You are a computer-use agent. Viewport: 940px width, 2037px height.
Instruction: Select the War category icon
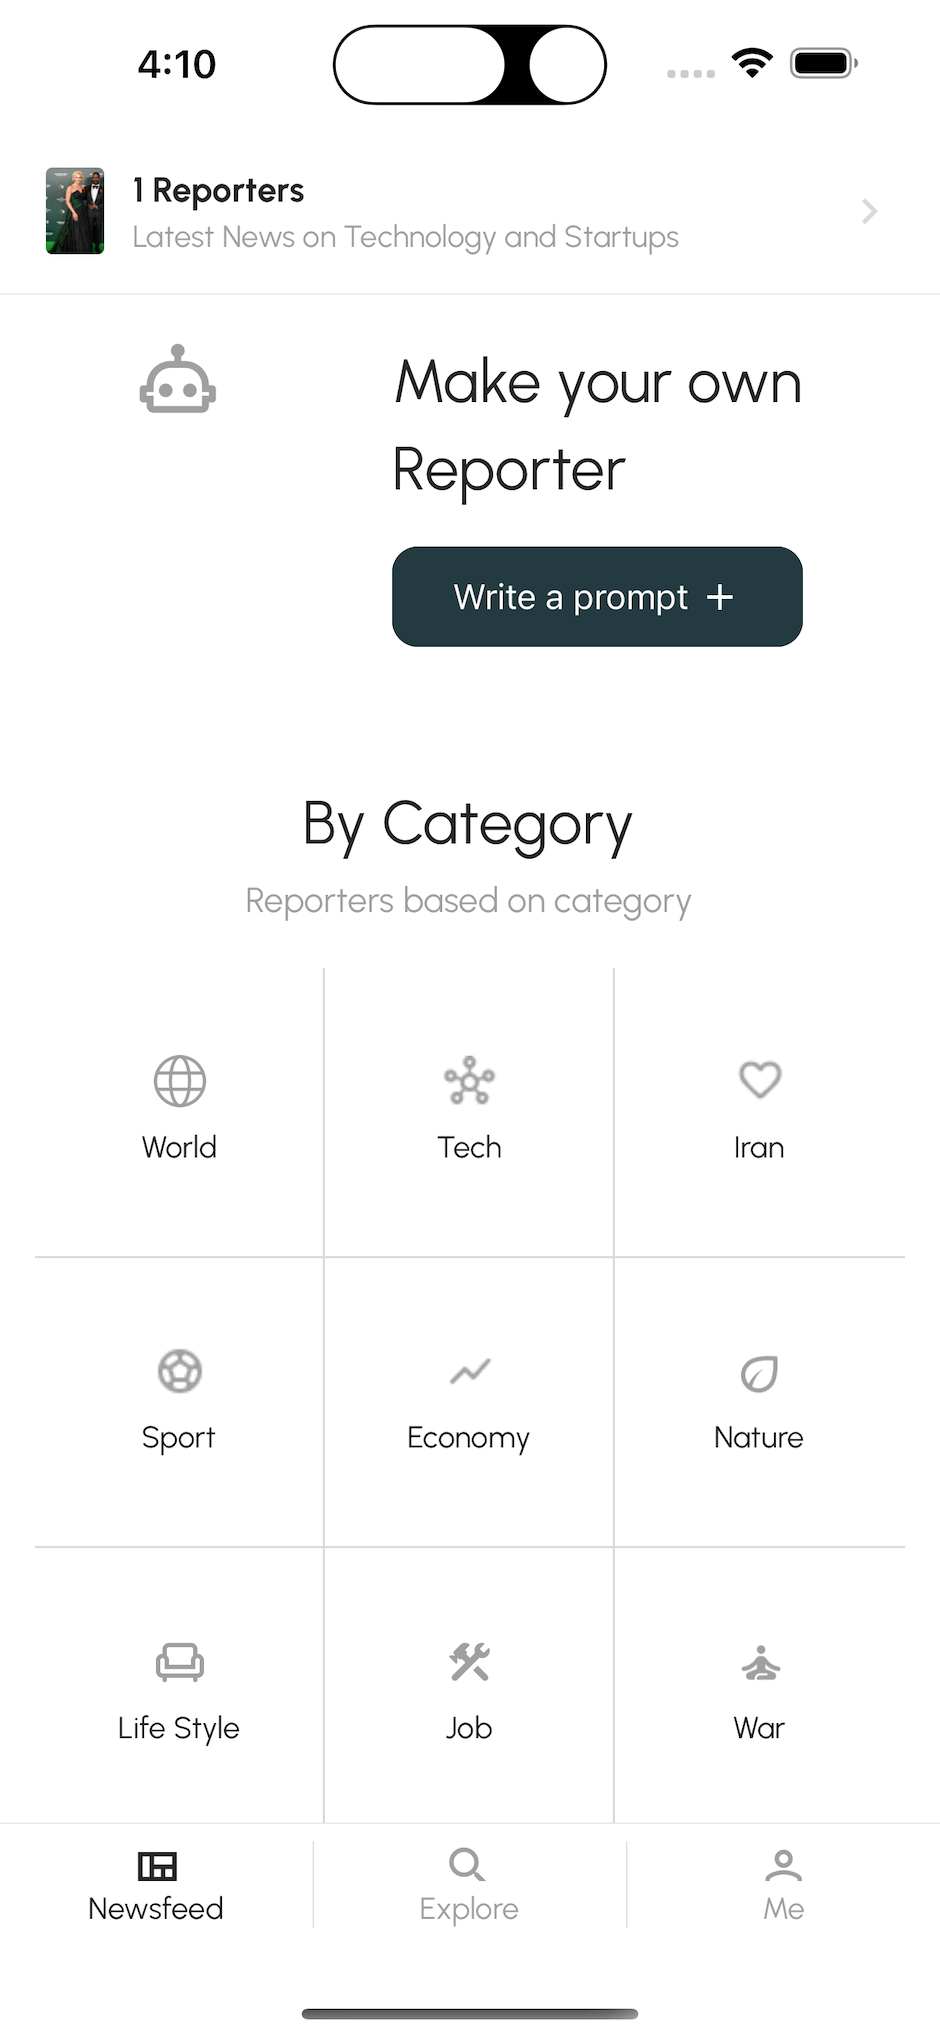click(x=761, y=1663)
